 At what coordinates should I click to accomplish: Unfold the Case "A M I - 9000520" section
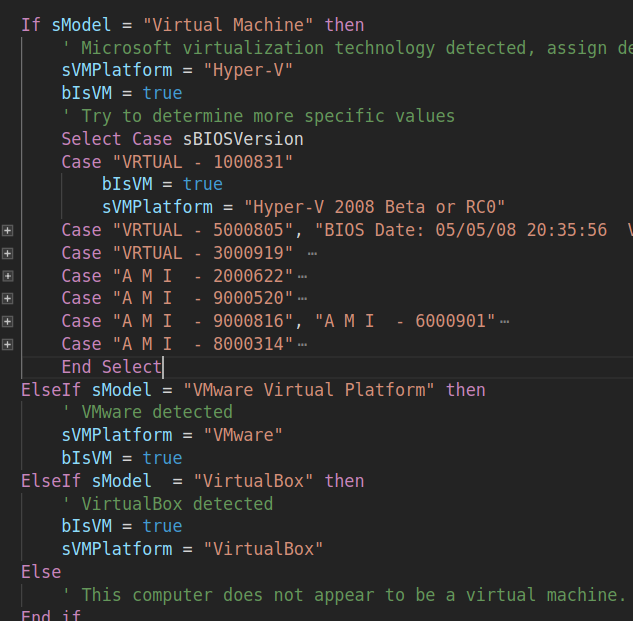(x=8, y=299)
